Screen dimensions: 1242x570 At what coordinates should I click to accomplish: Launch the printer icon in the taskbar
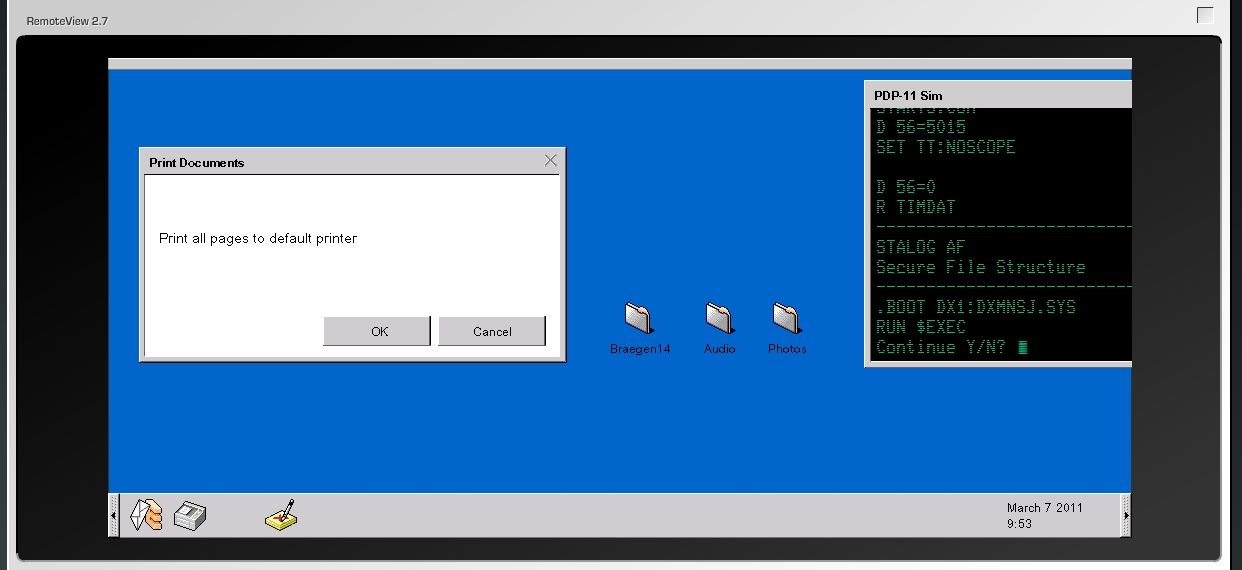(190, 516)
